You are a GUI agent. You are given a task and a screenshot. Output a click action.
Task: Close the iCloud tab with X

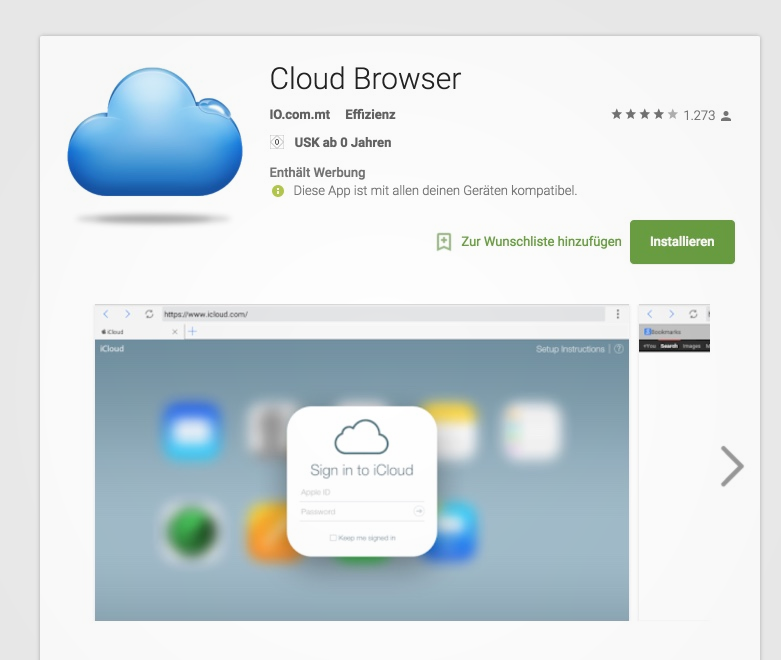pyautogui.click(x=175, y=332)
